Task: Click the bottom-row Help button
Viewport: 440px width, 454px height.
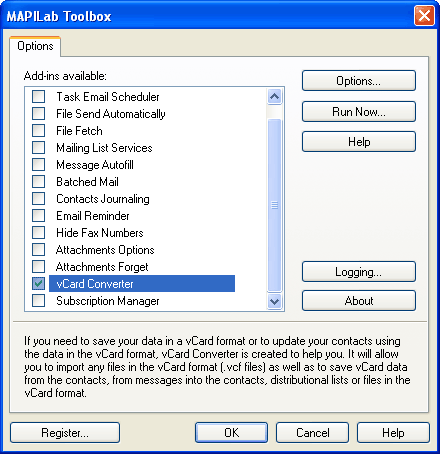Action: [393, 433]
